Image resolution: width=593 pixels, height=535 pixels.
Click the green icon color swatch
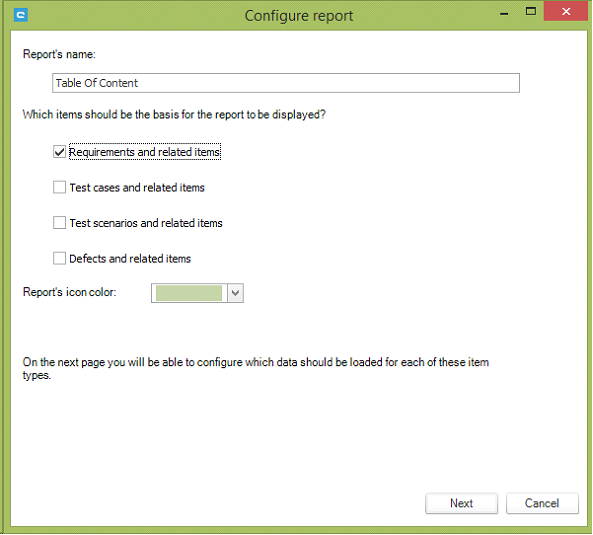(189, 293)
